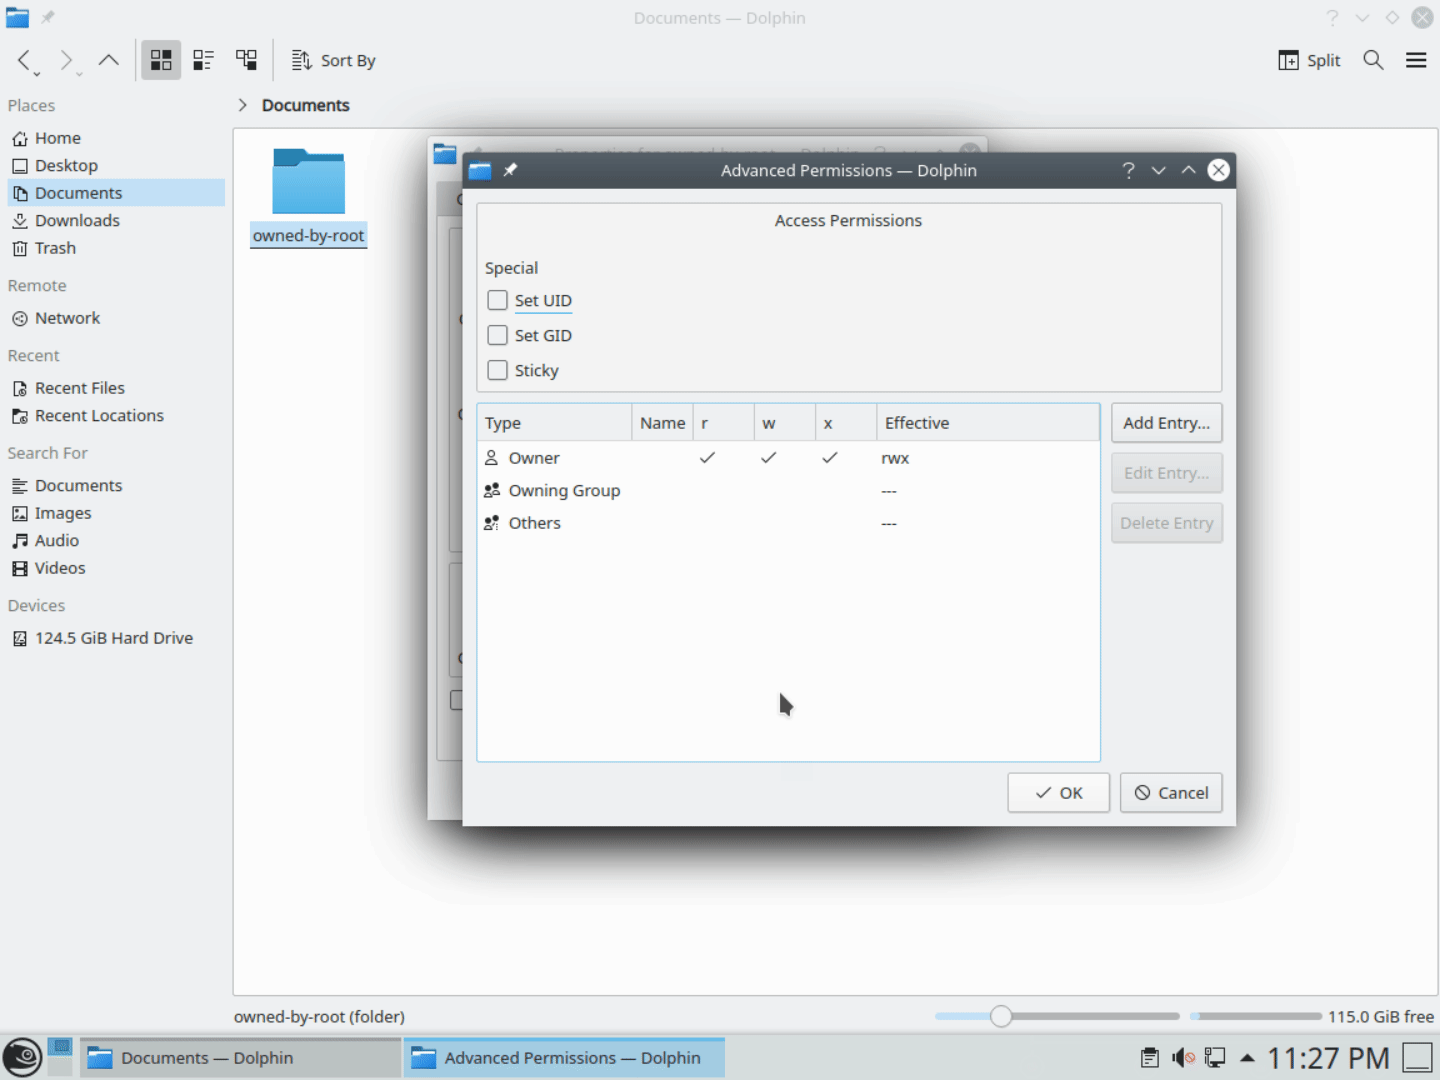Image resolution: width=1440 pixels, height=1080 pixels.
Task: Open Network under Remote
Action: pyautogui.click(x=116, y=318)
